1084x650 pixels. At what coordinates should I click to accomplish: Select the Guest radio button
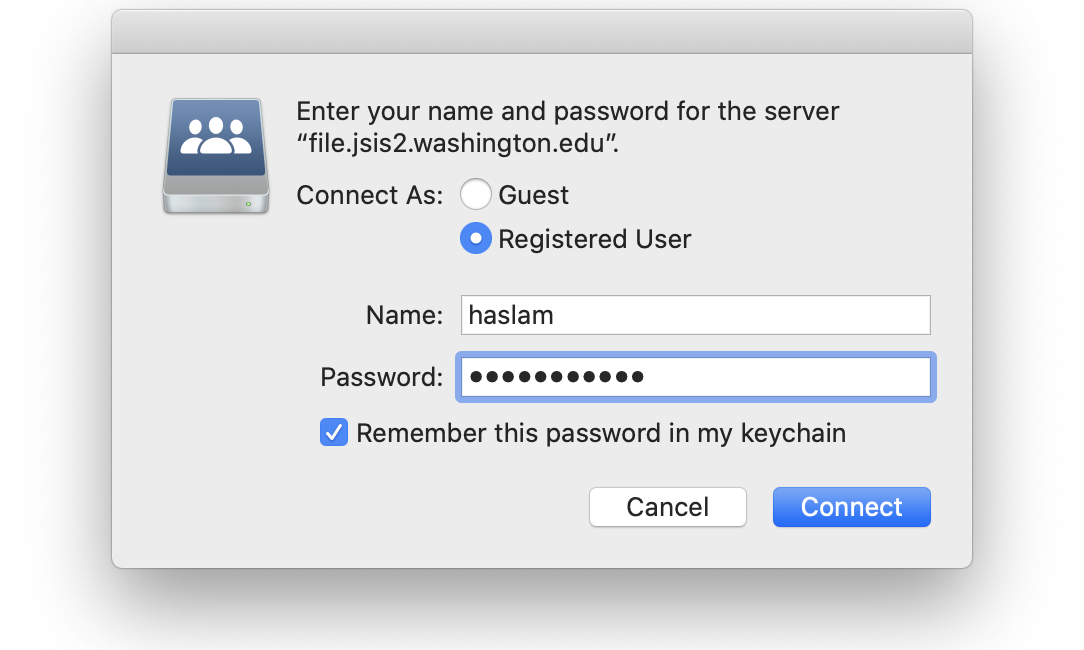coord(476,194)
